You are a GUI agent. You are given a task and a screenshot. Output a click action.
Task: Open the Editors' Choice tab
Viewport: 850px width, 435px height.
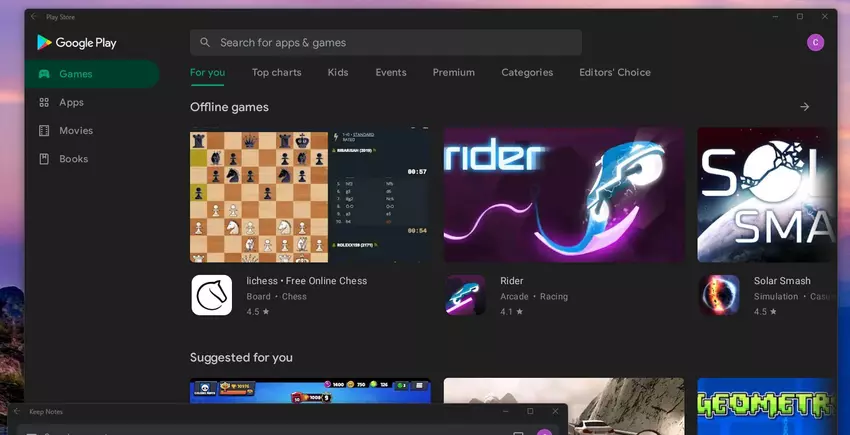[x=614, y=73]
